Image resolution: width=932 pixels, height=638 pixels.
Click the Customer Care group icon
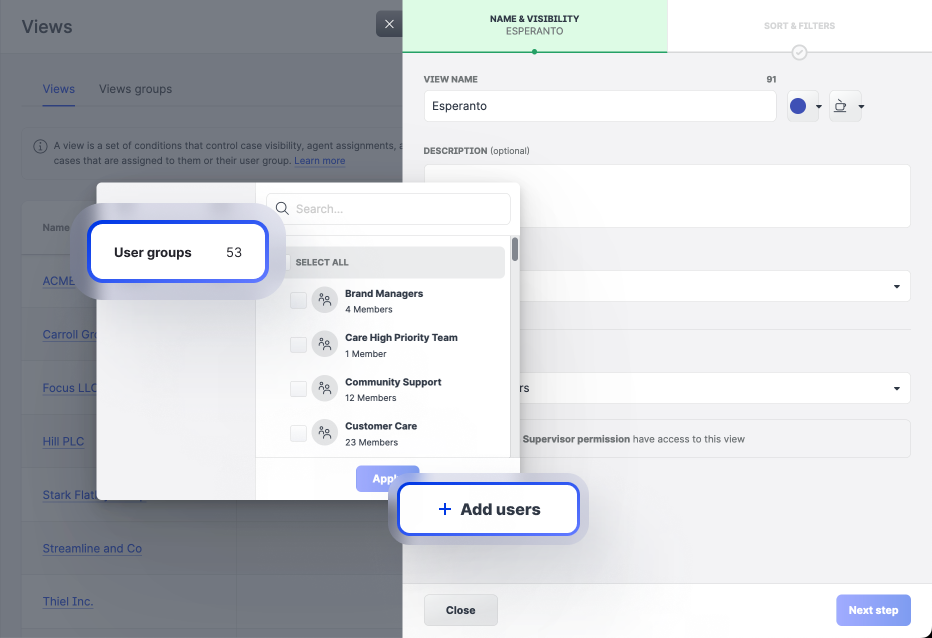point(324,433)
